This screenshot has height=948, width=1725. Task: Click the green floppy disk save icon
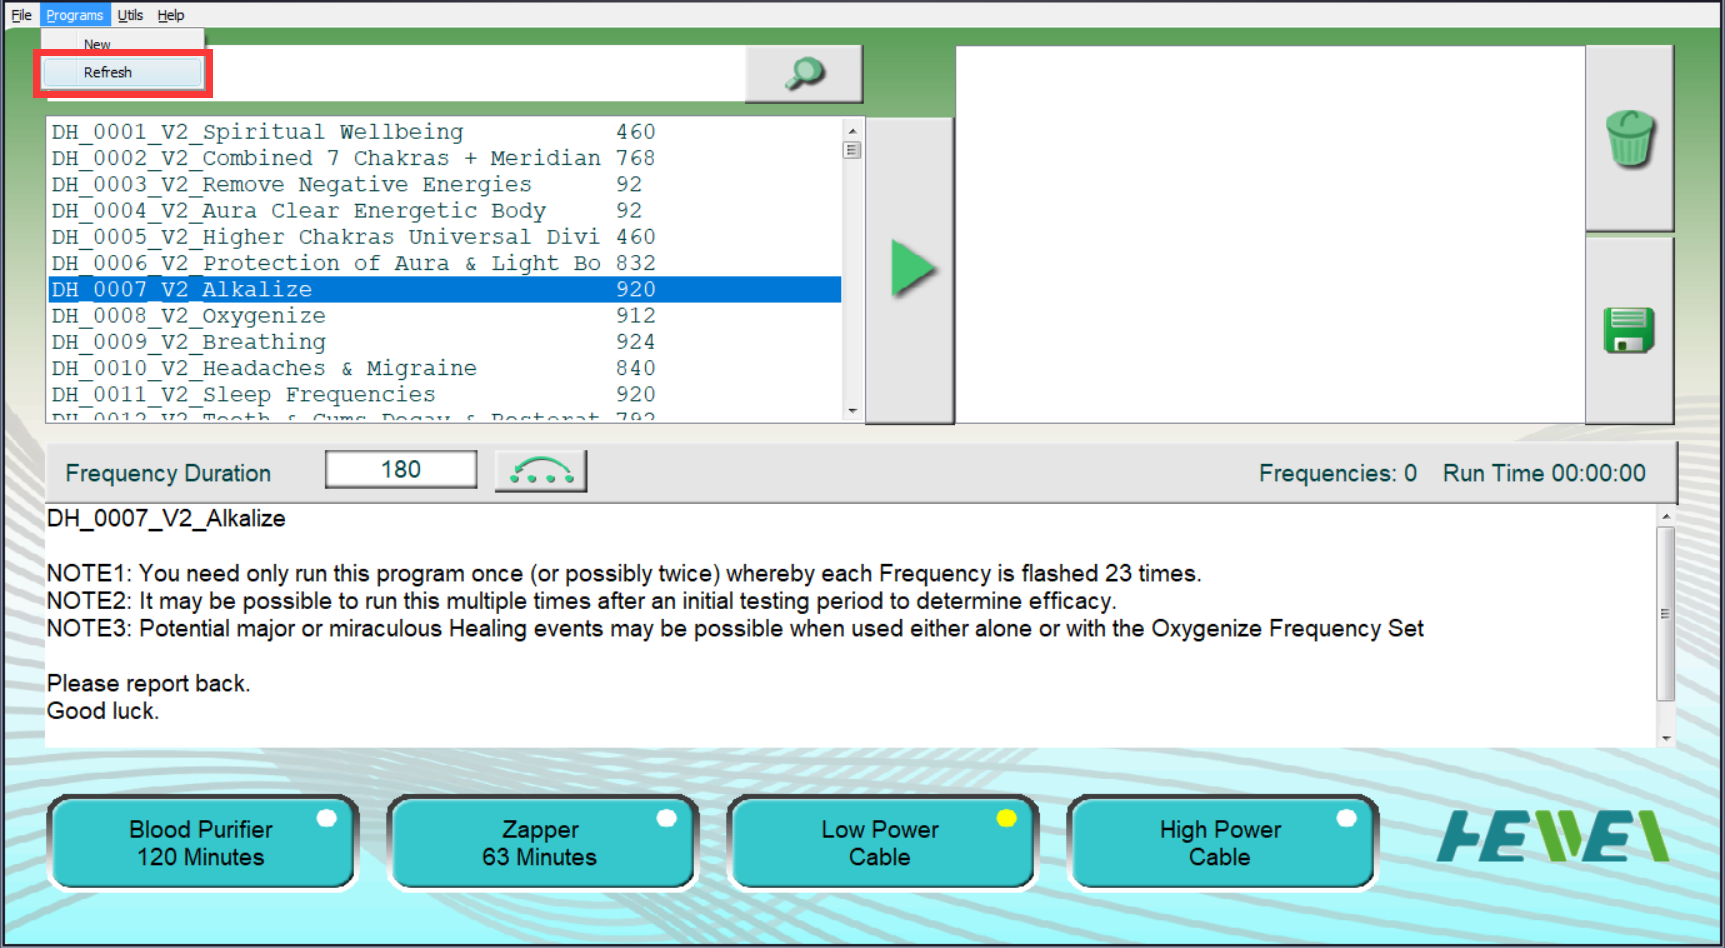tap(1628, 330)
